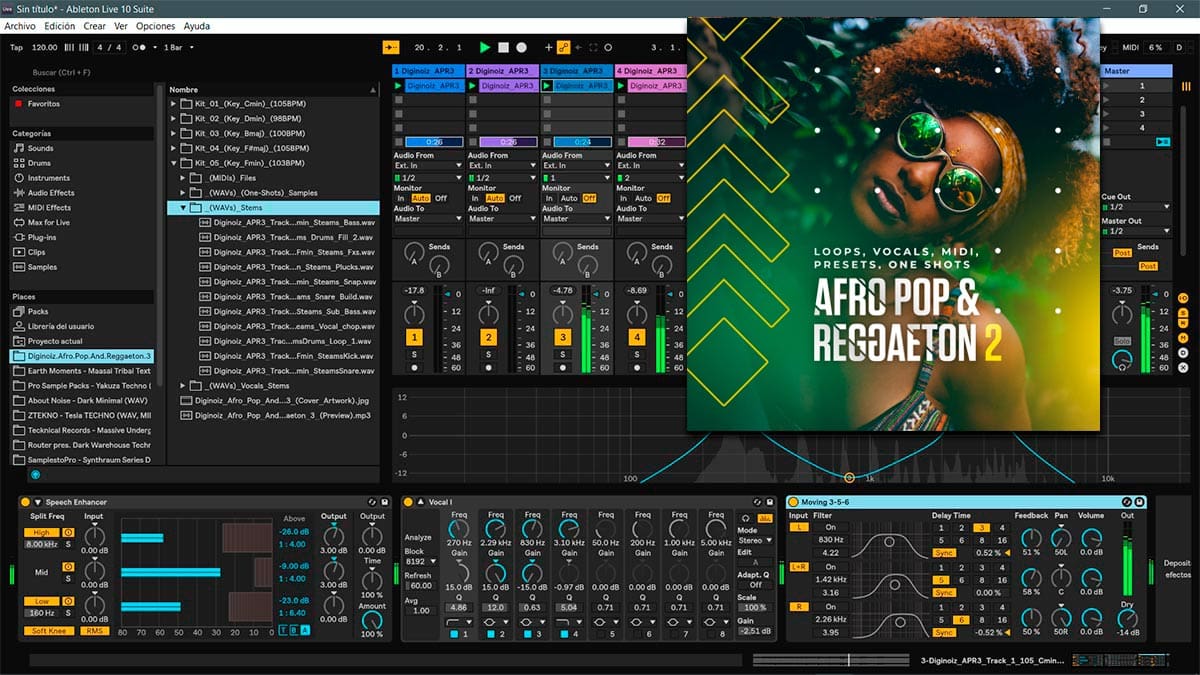Click the Clips category icon
Image resolution: width=1200 pixels, height=675 pixels.
coord(19,252)
